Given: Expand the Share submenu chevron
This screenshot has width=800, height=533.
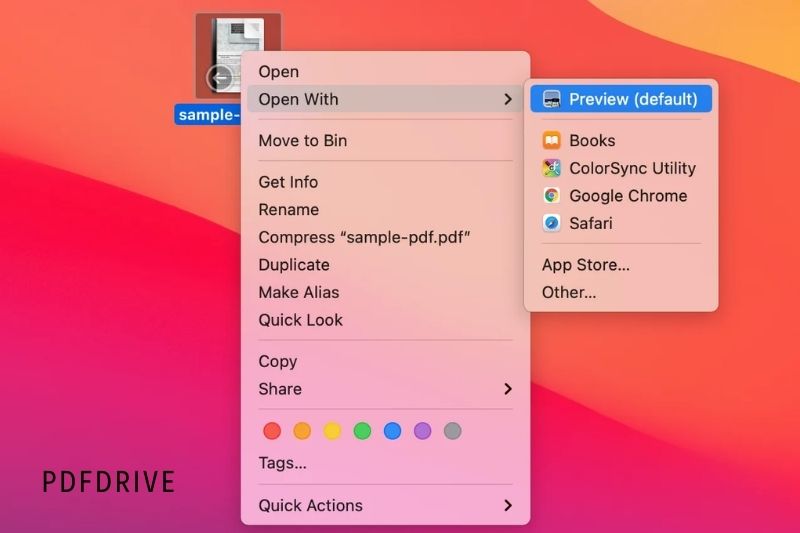Looking at the screenshot, I should tap(508, 389).
